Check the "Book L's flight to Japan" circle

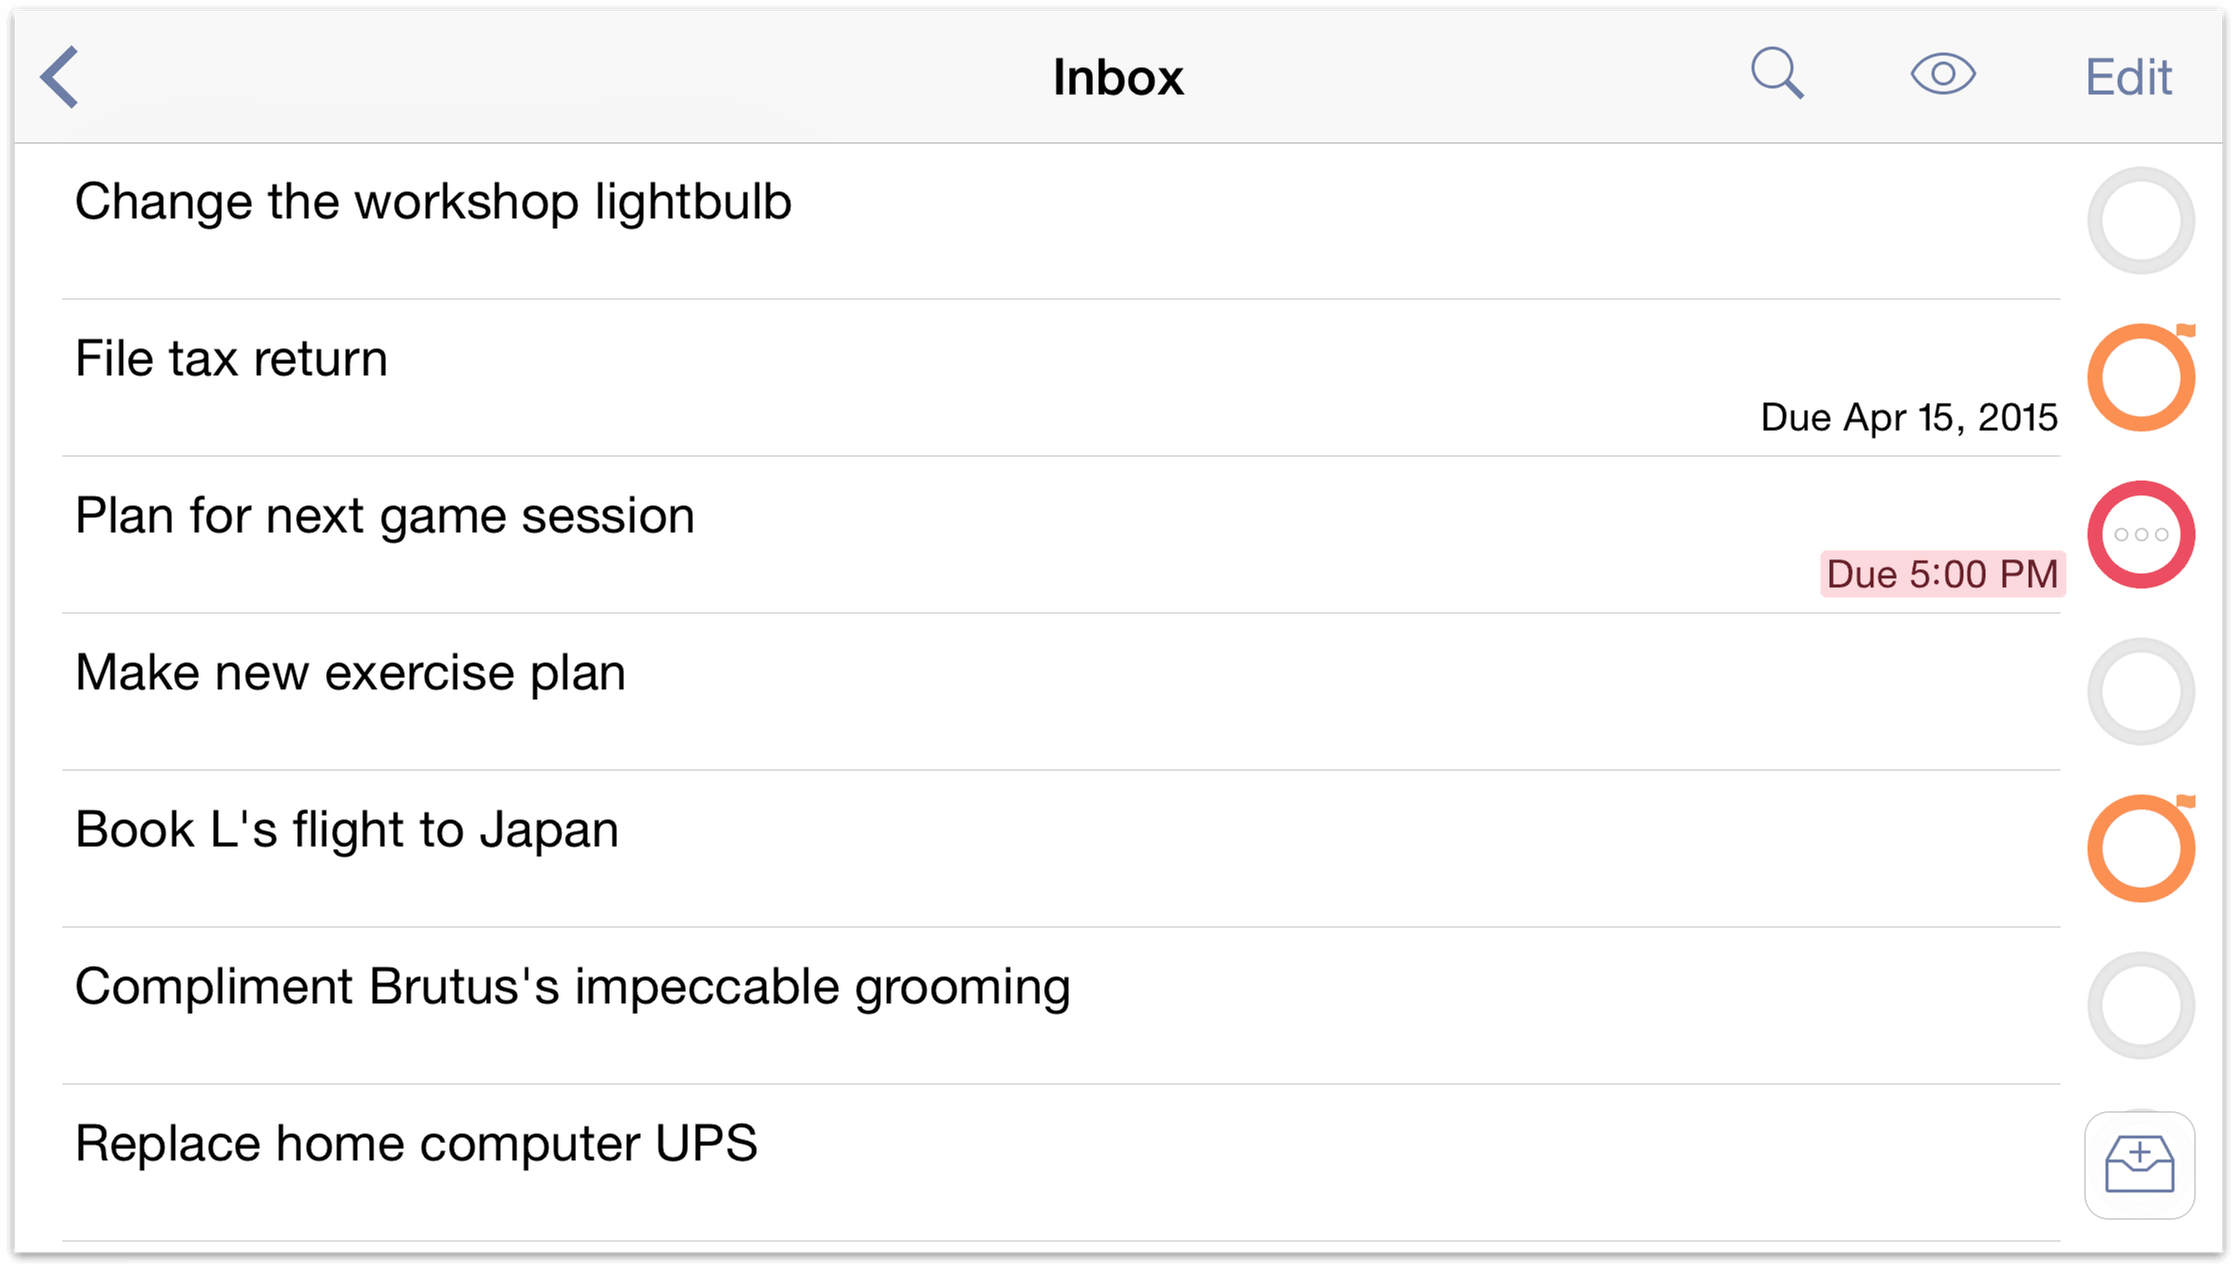click(2140, 849)
